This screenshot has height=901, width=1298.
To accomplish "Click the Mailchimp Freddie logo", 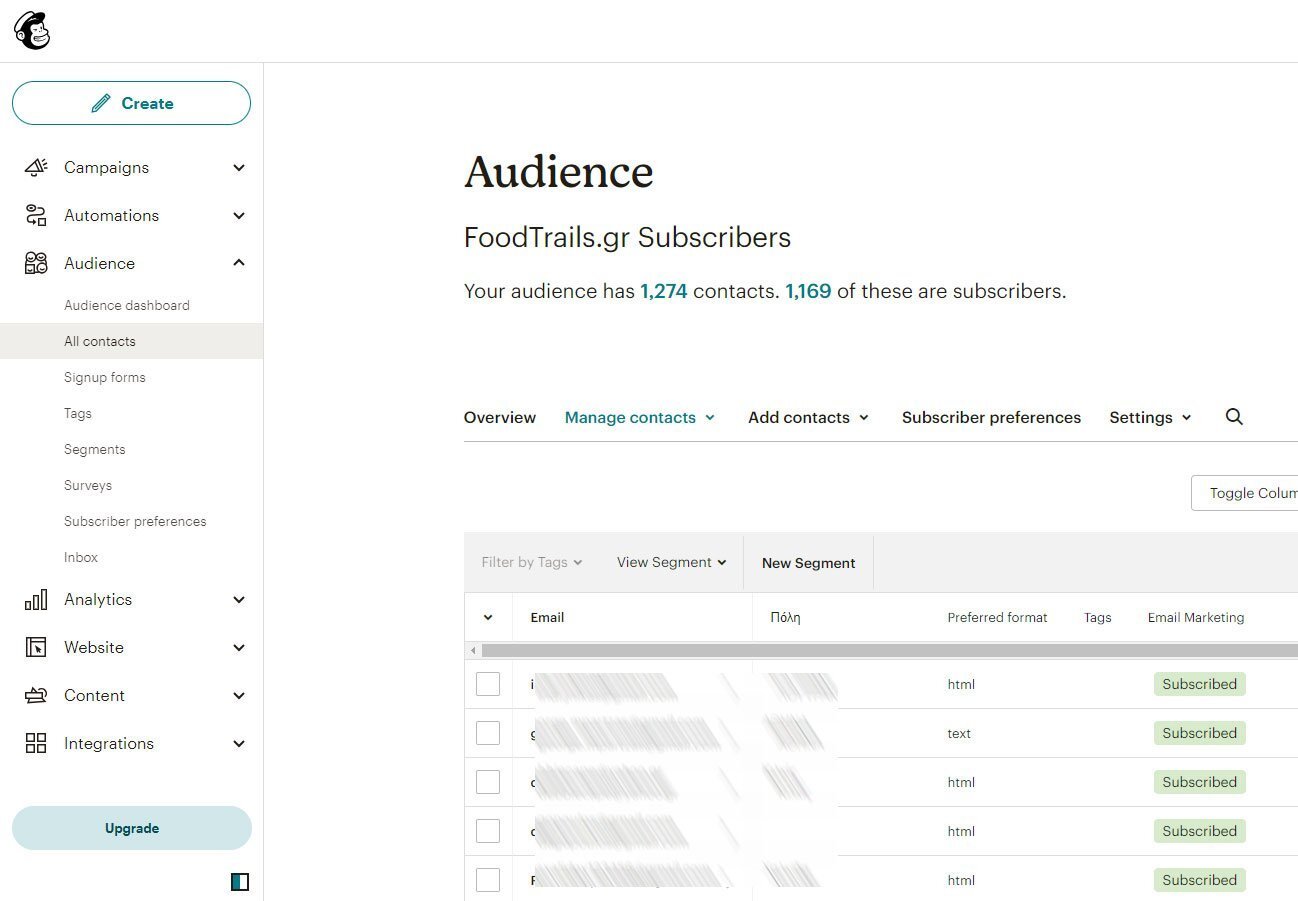I will coord(32,30).
